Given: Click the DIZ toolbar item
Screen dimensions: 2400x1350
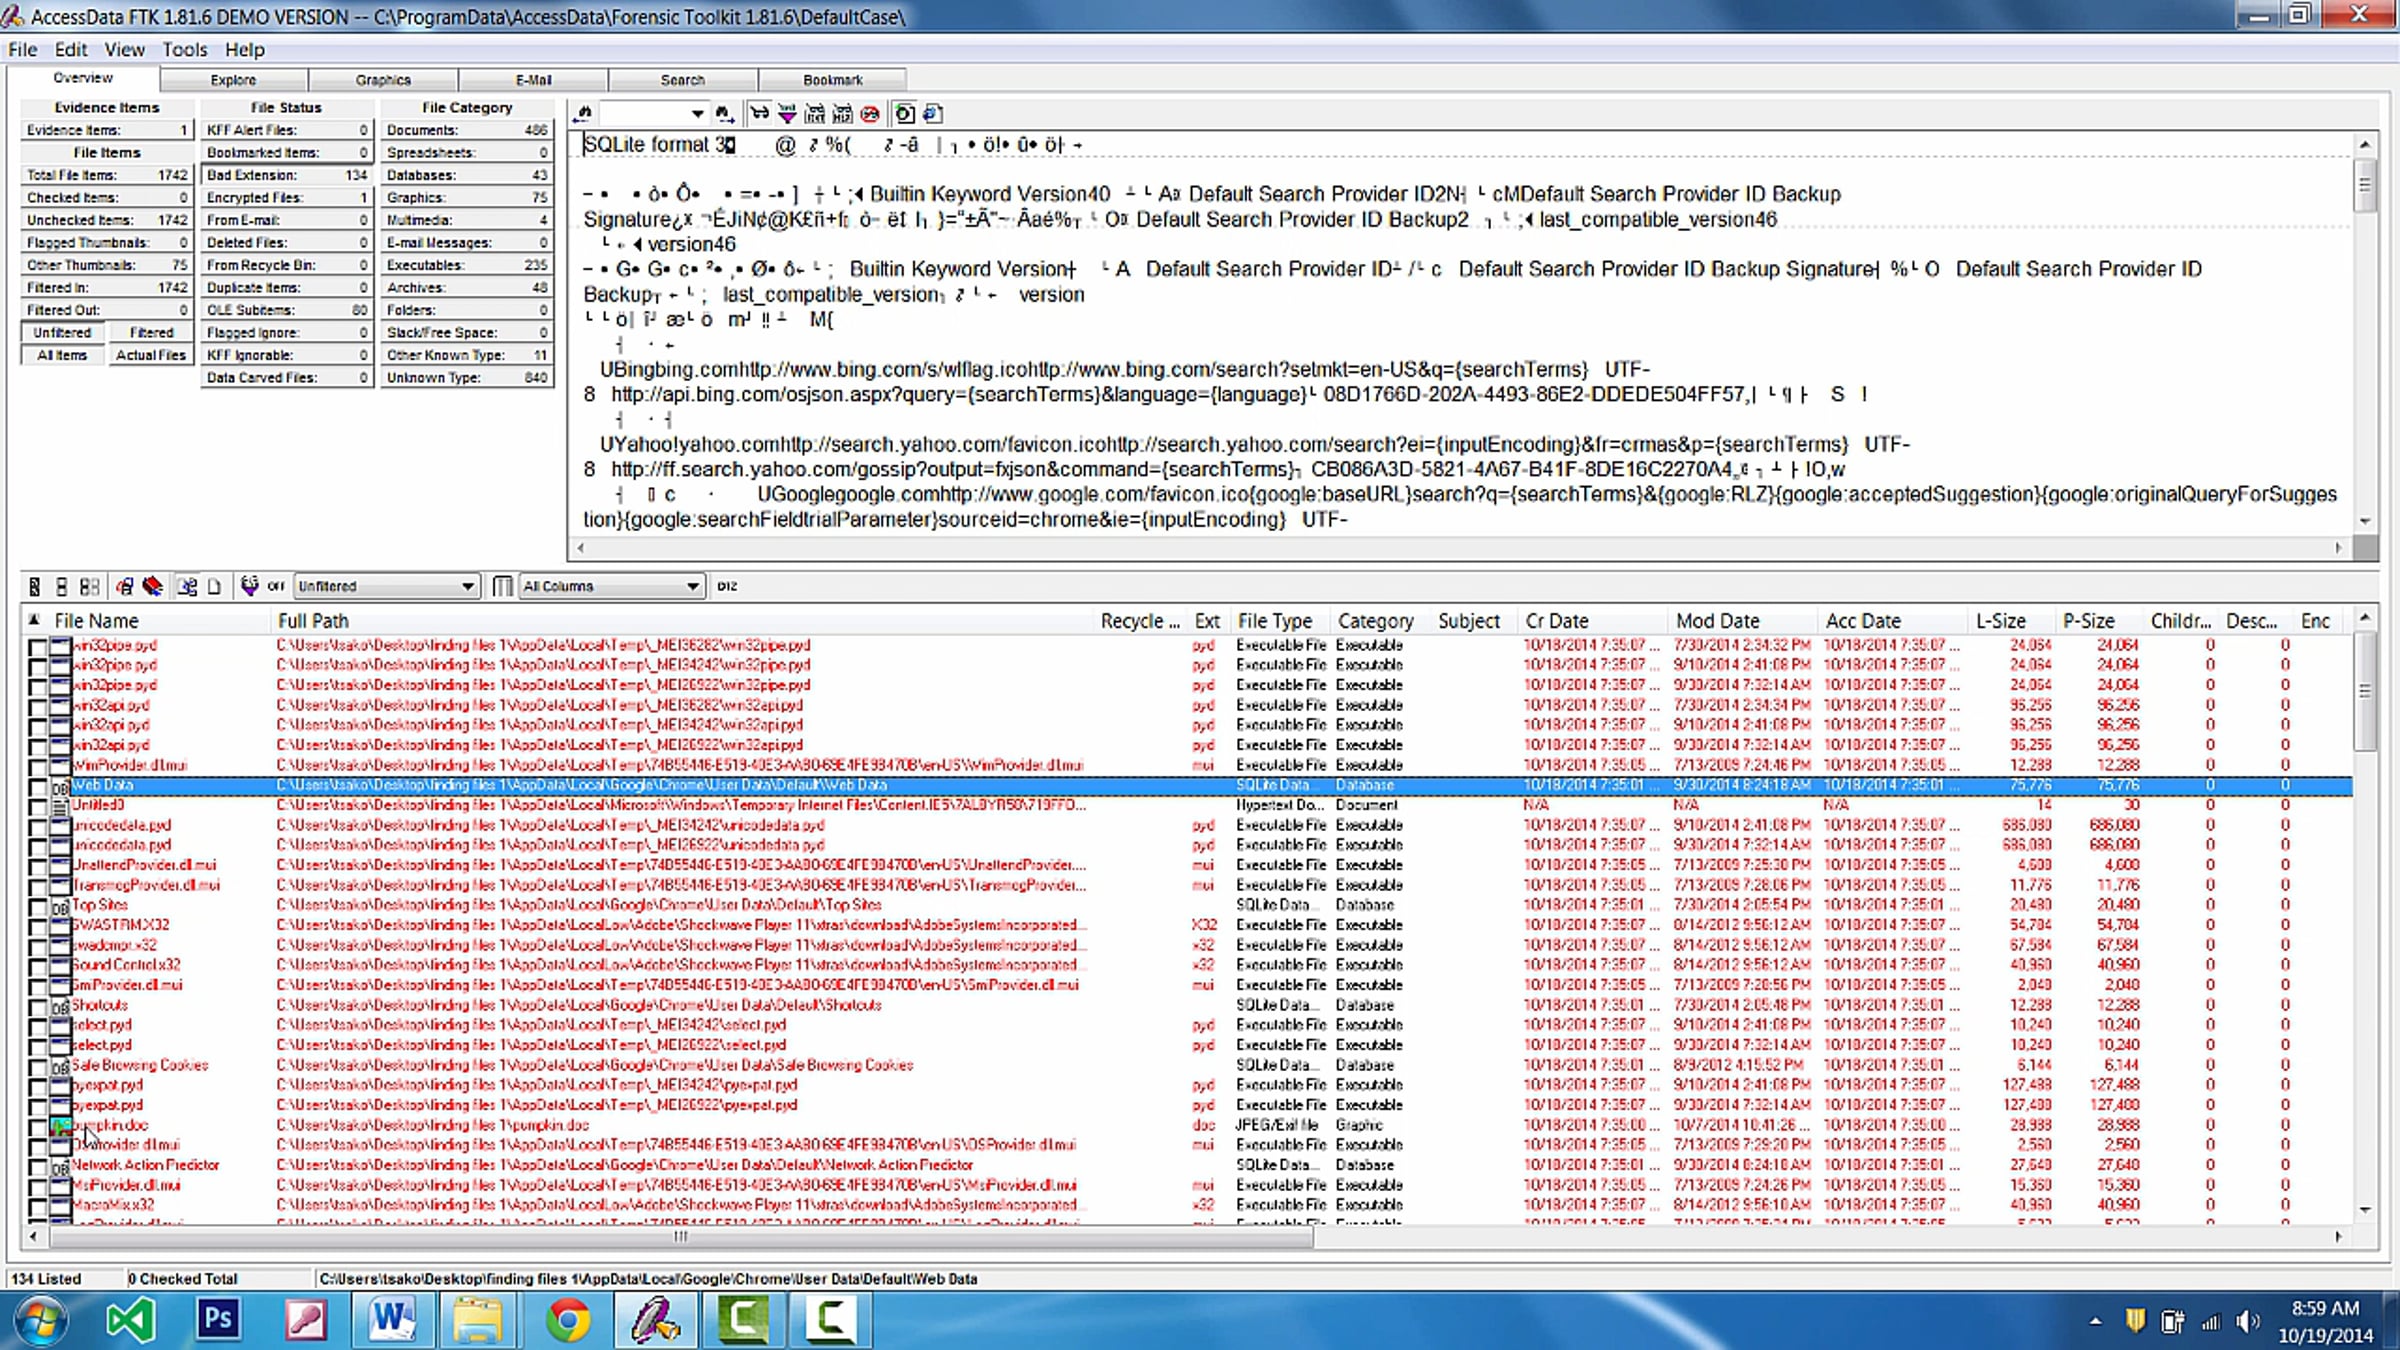Looking at the screenshot, I should [x=727, y=587].
